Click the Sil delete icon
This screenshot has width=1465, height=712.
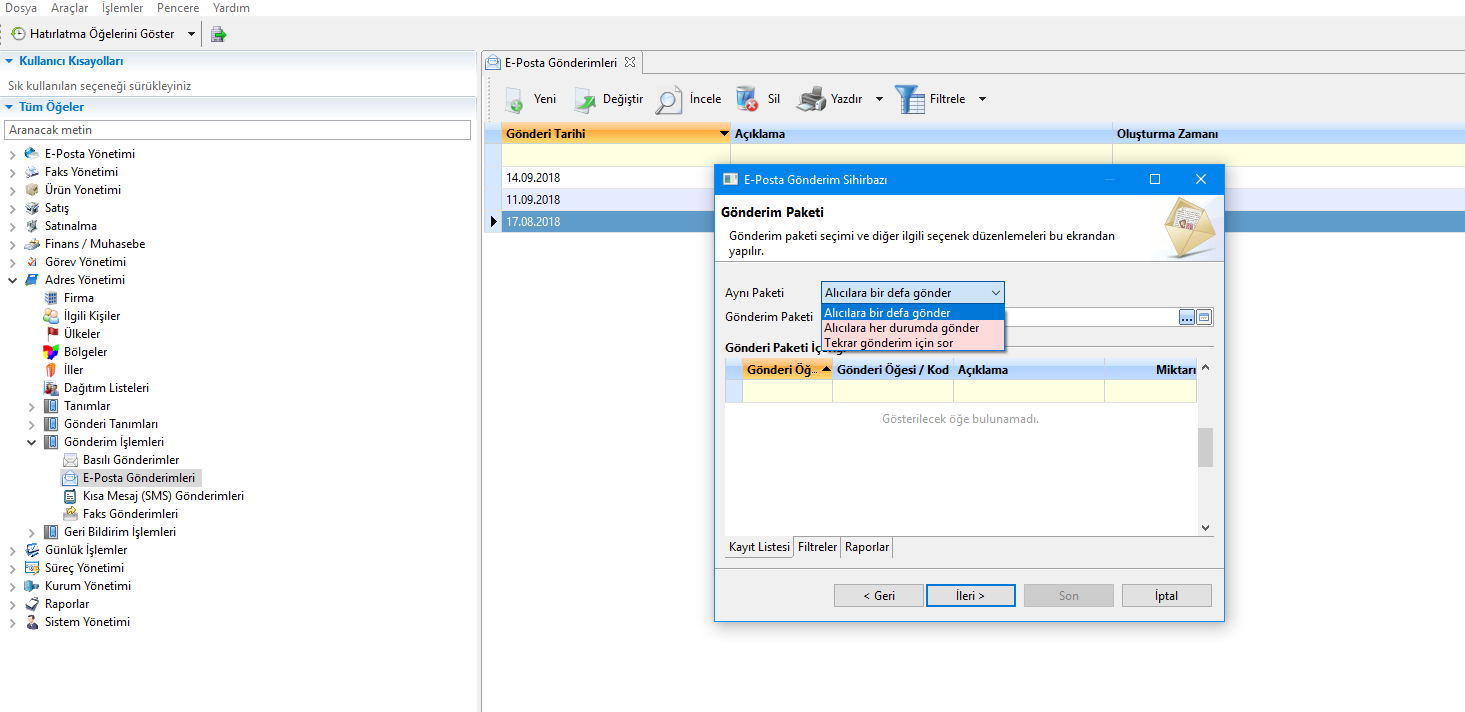click(747, 99)
